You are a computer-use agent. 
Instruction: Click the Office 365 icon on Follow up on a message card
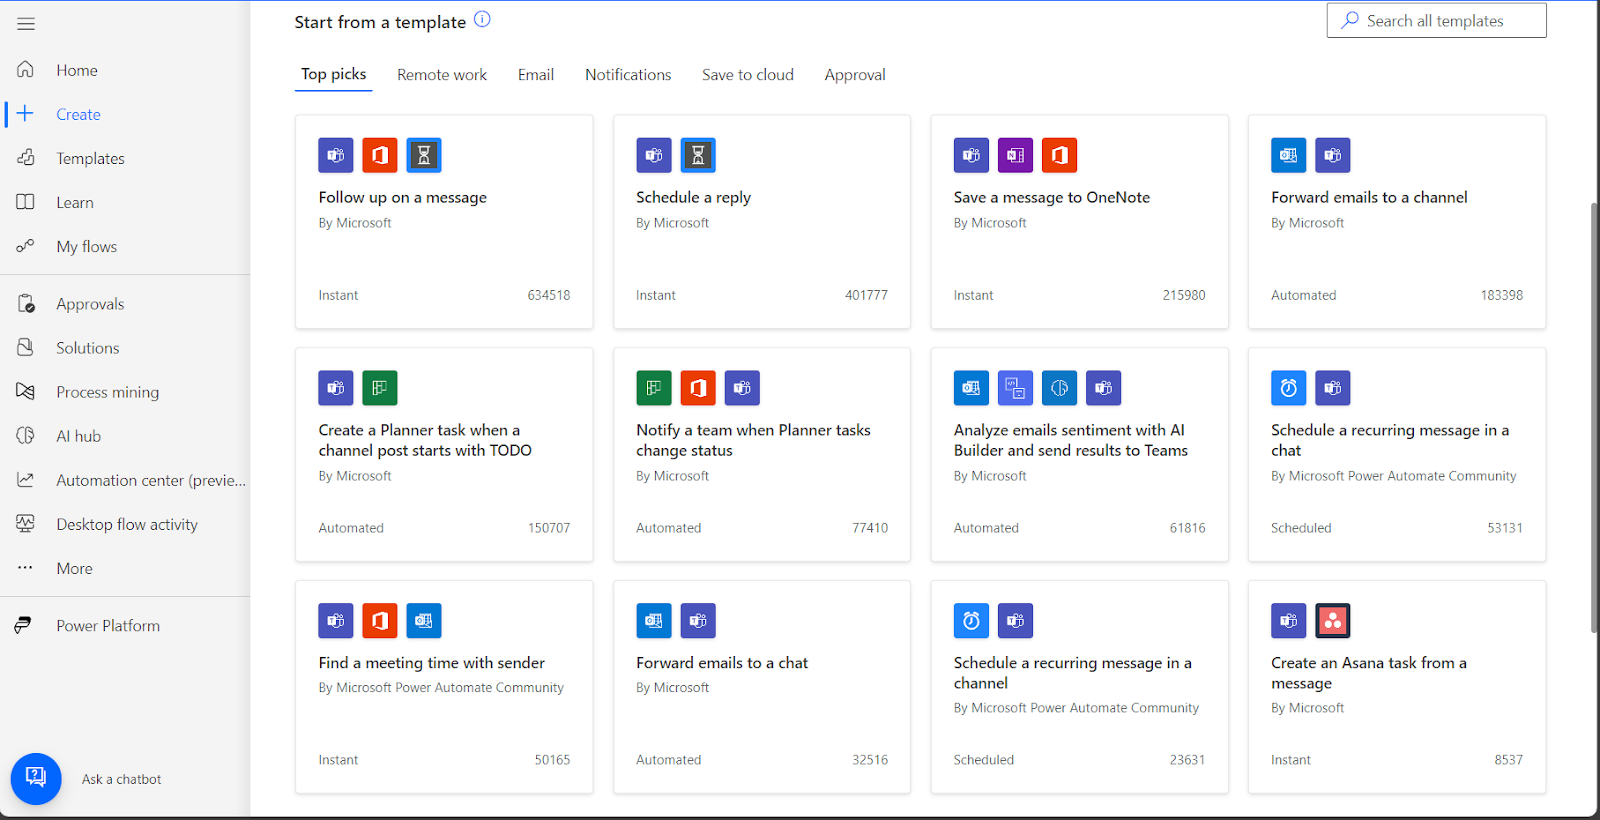tap(380, 155)
